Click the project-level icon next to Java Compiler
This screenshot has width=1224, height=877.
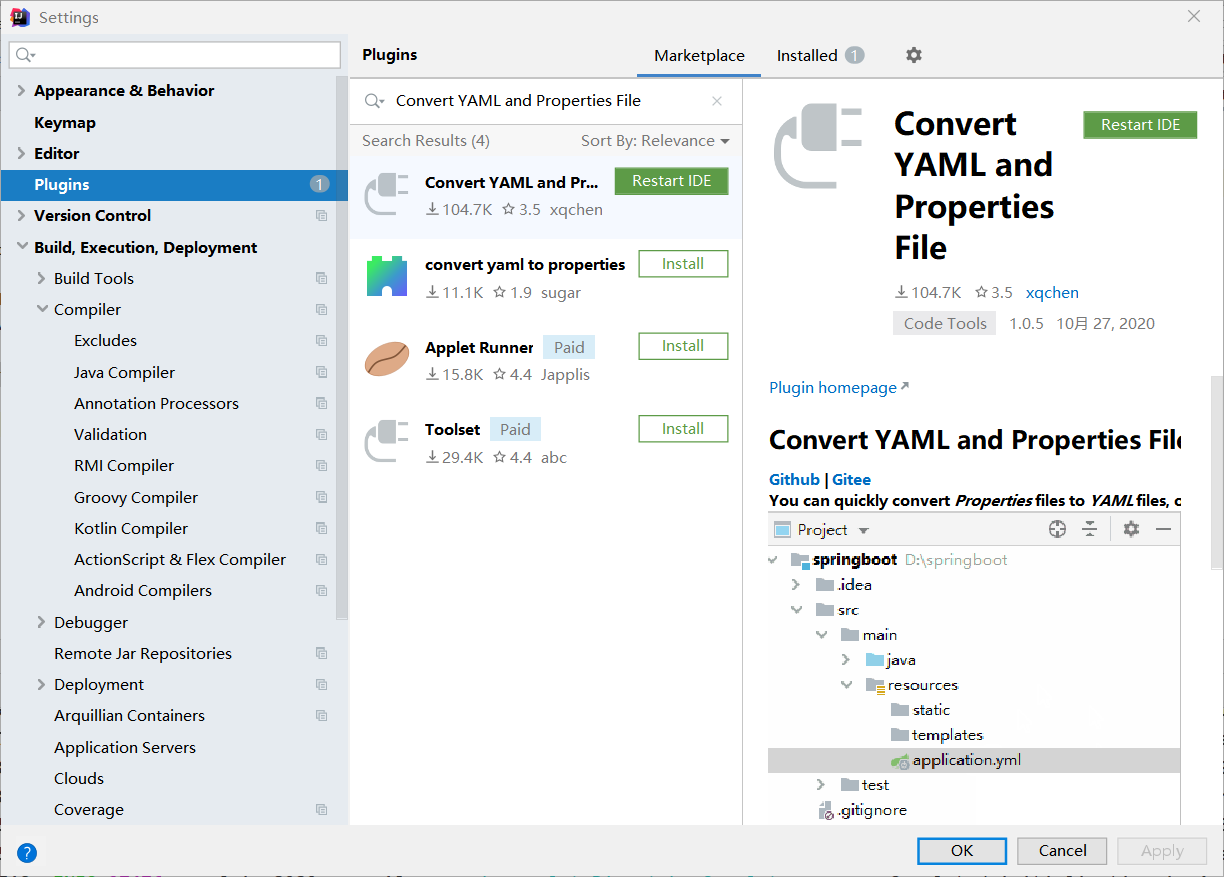tap(321, 372)
